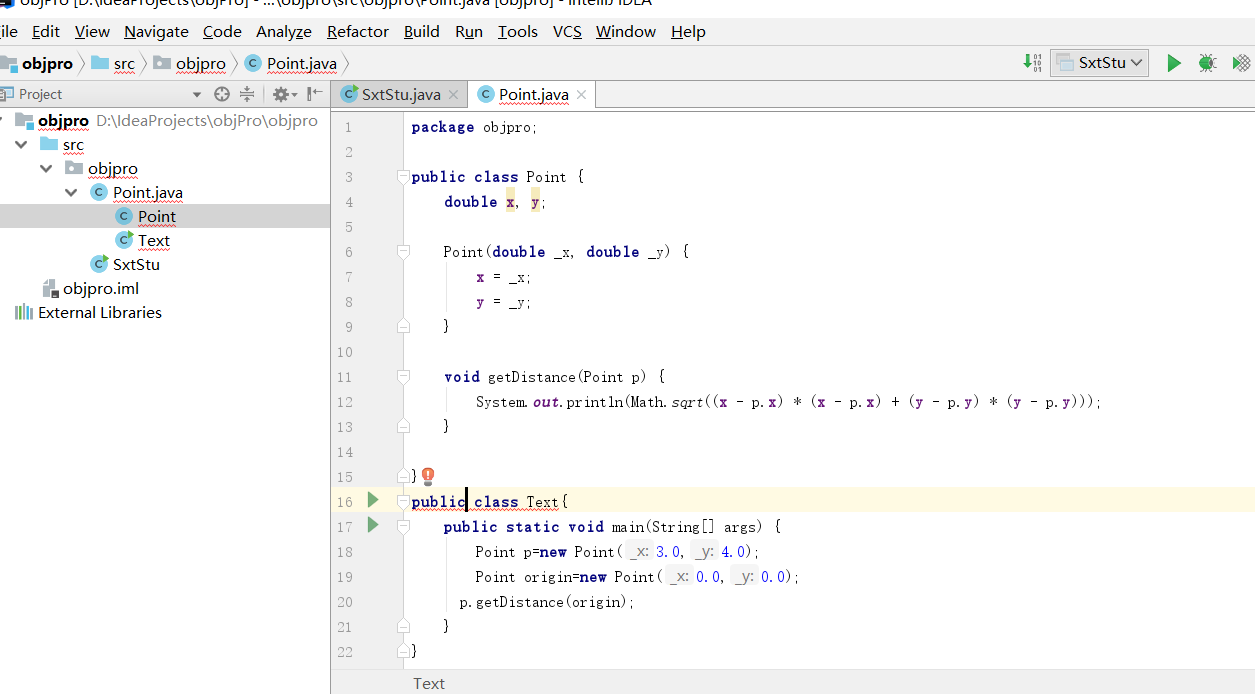Switch to the Point.java tab
This screenshot has height=694, width=1255.
[531, 95]
